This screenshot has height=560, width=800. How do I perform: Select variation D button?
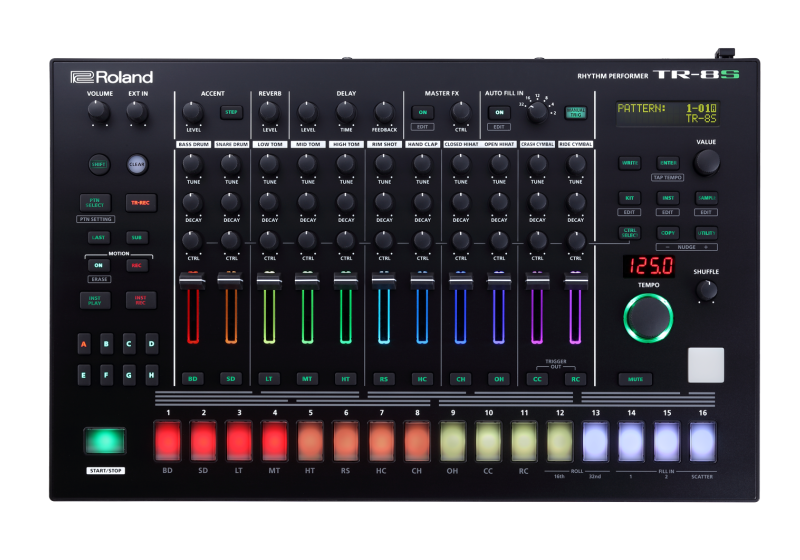point(152,344)
